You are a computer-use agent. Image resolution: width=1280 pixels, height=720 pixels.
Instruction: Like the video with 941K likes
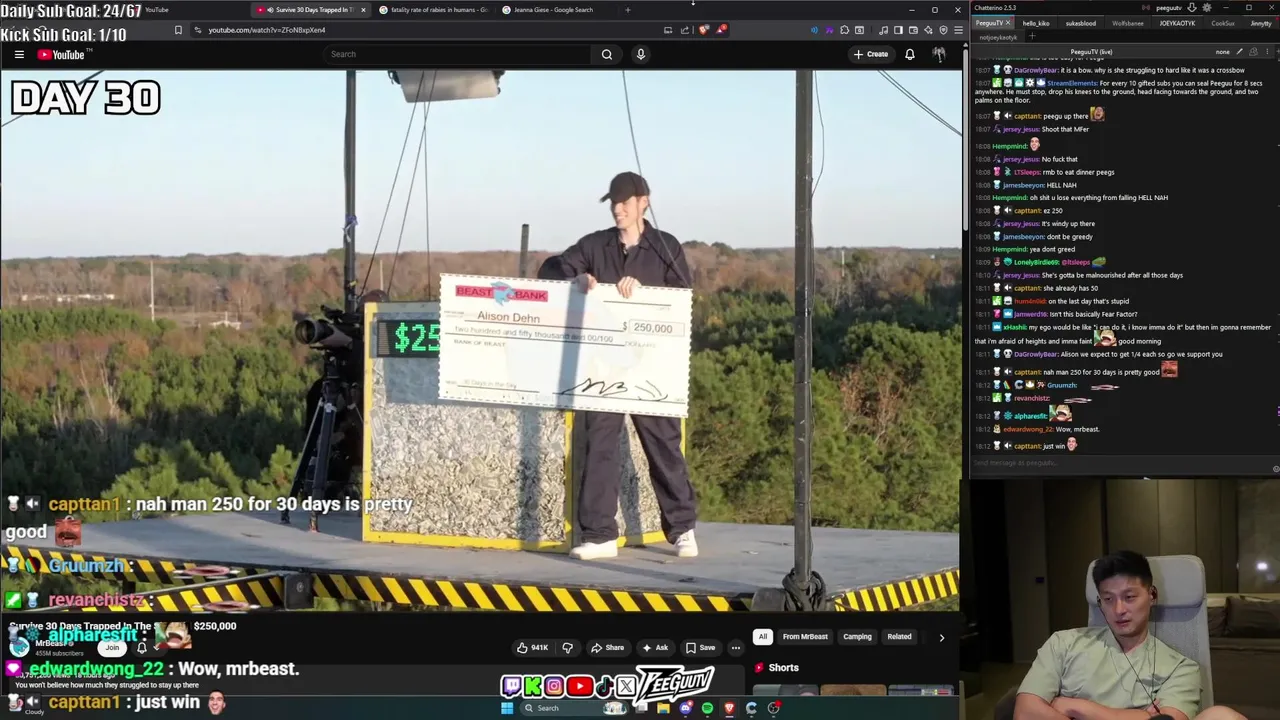click(x=532, y=647)
